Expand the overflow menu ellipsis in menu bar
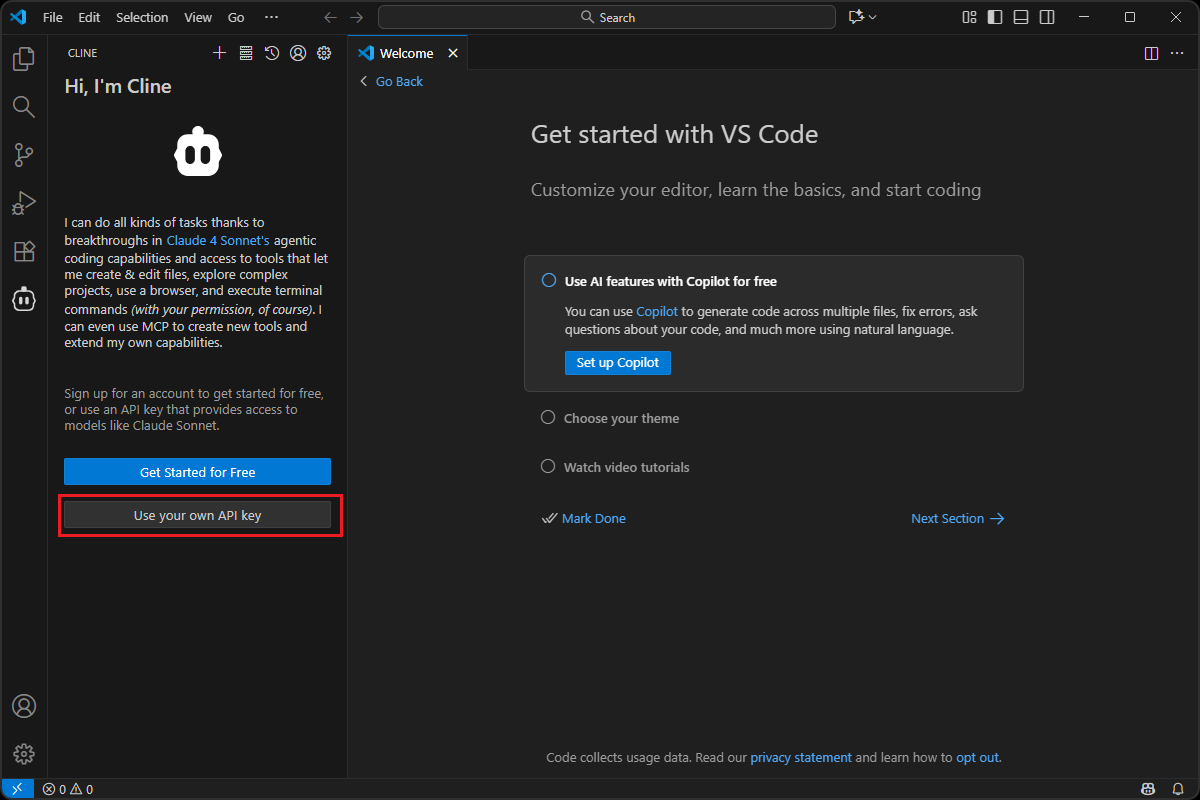The height and width of the screenshot is (800, 1200). pyautogui.click(x=271, y=17)
